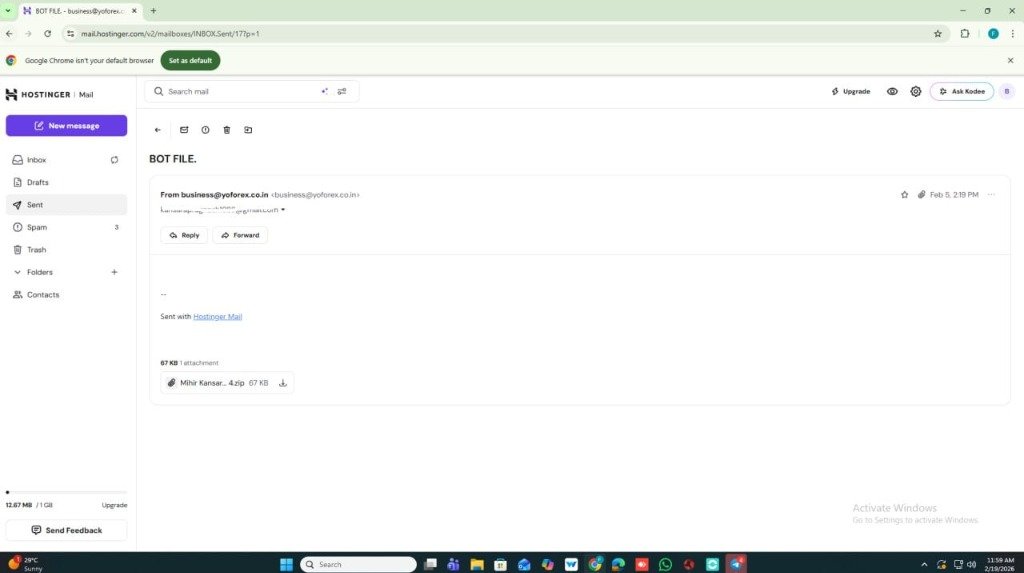Click Upgrade link next to storage usage
This screenshot has height=573, width=1024.
tap(114, 505)
